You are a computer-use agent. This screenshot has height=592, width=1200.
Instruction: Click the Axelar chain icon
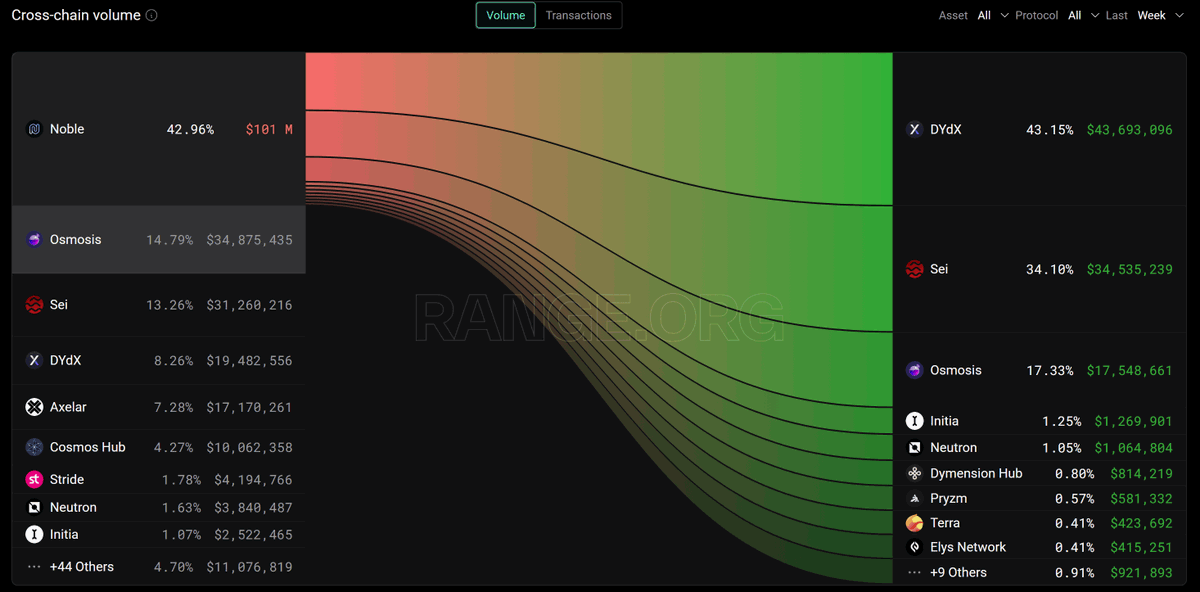34,407
